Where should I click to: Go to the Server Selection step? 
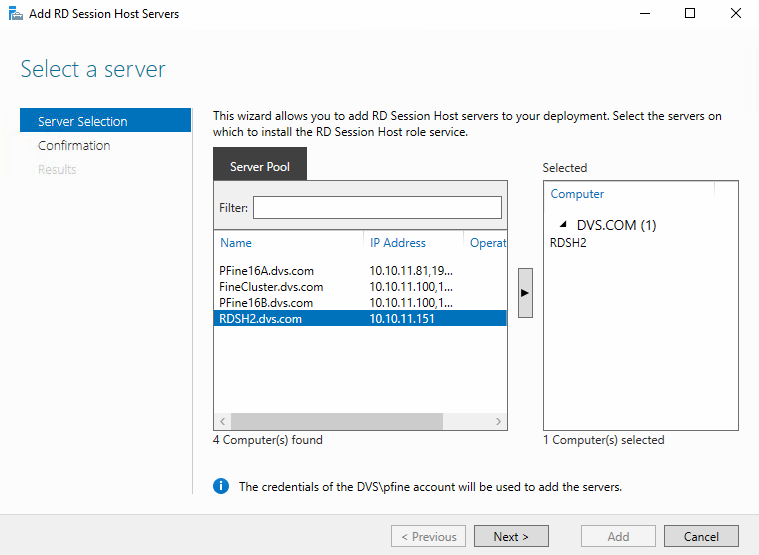coord(106,120)
